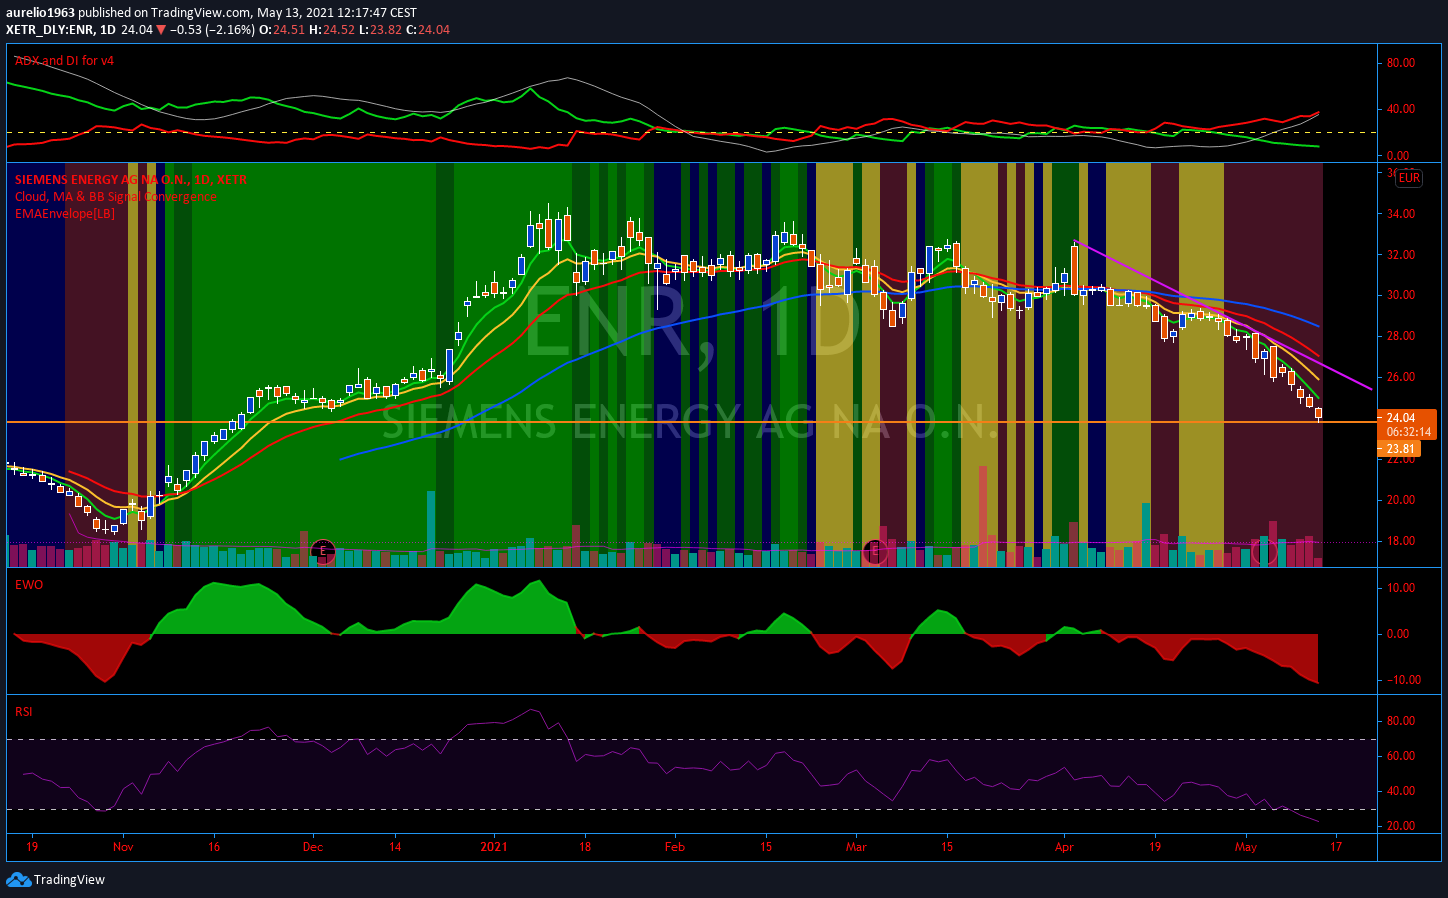Click the EUR currency badge on price scale

tap(1407, 177)
